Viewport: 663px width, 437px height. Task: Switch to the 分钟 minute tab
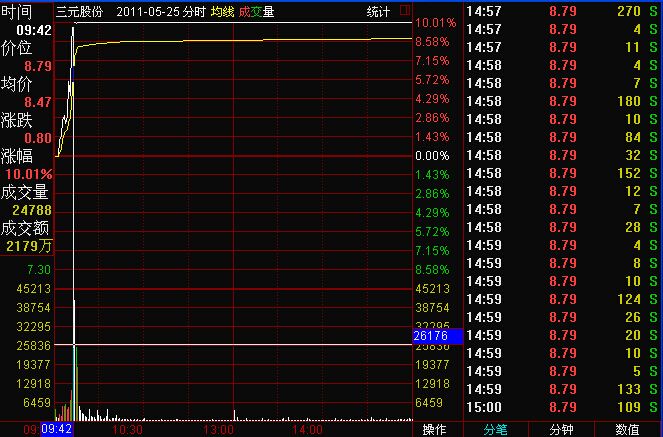click(x=562, y=429)
